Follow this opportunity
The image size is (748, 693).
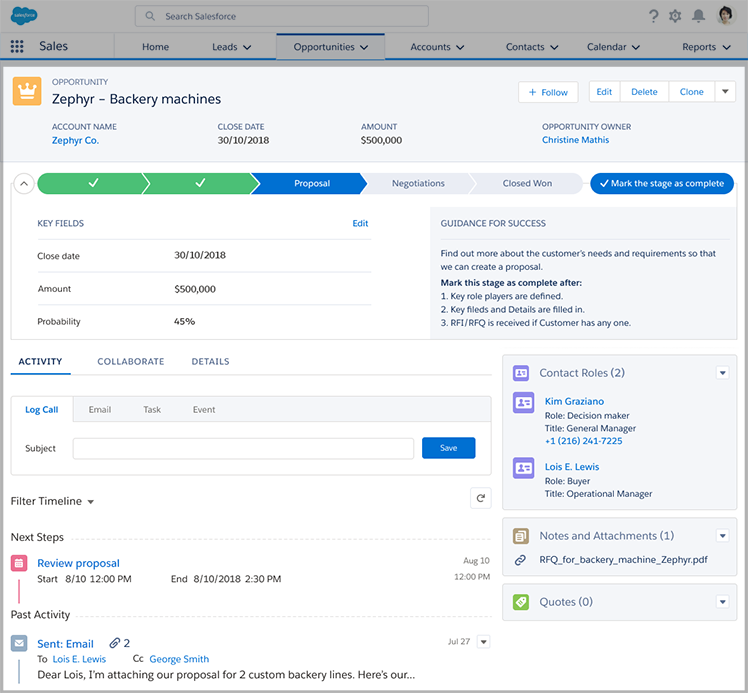tap(548, 92)
